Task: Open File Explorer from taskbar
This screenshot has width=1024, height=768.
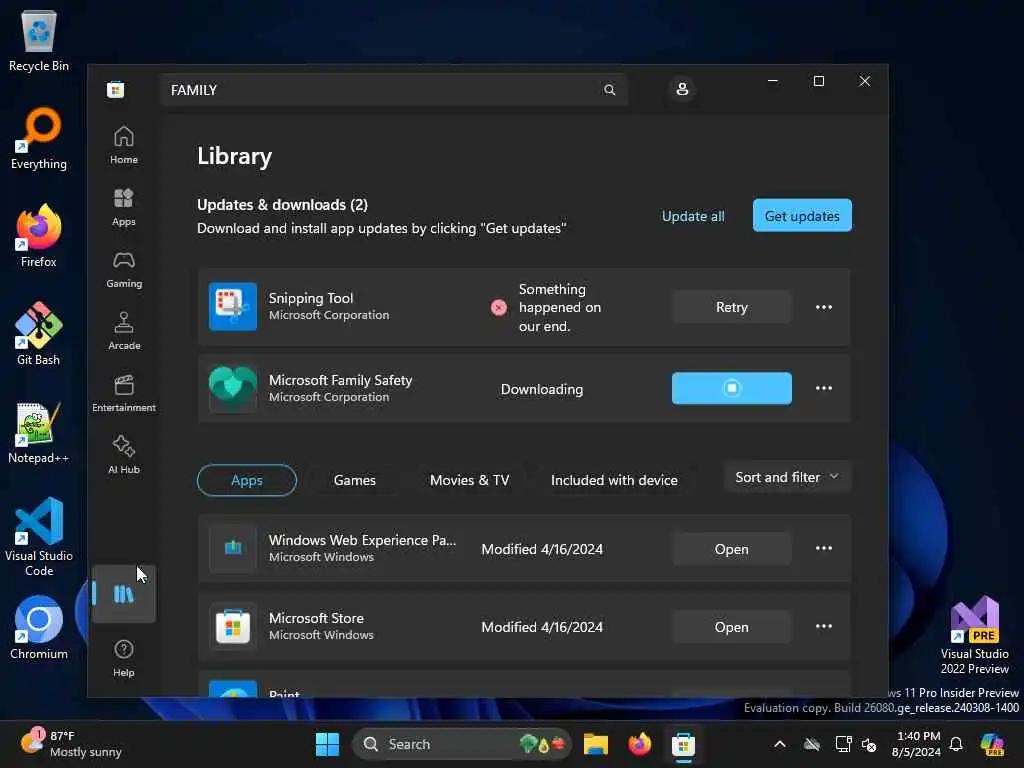Action: pyautogui.click(x=596, y=744)
